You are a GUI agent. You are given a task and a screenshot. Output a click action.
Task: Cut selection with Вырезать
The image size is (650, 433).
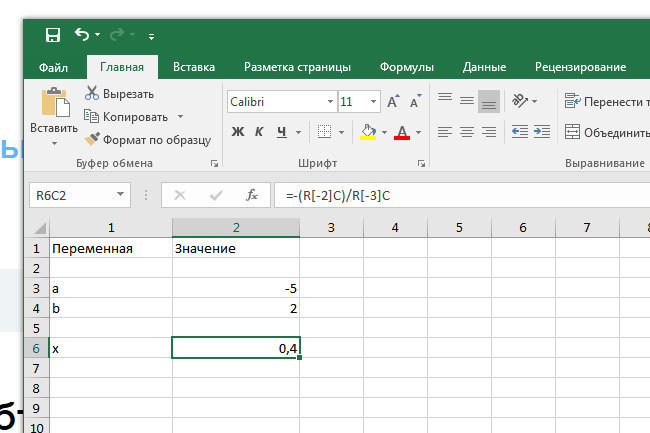119,94
